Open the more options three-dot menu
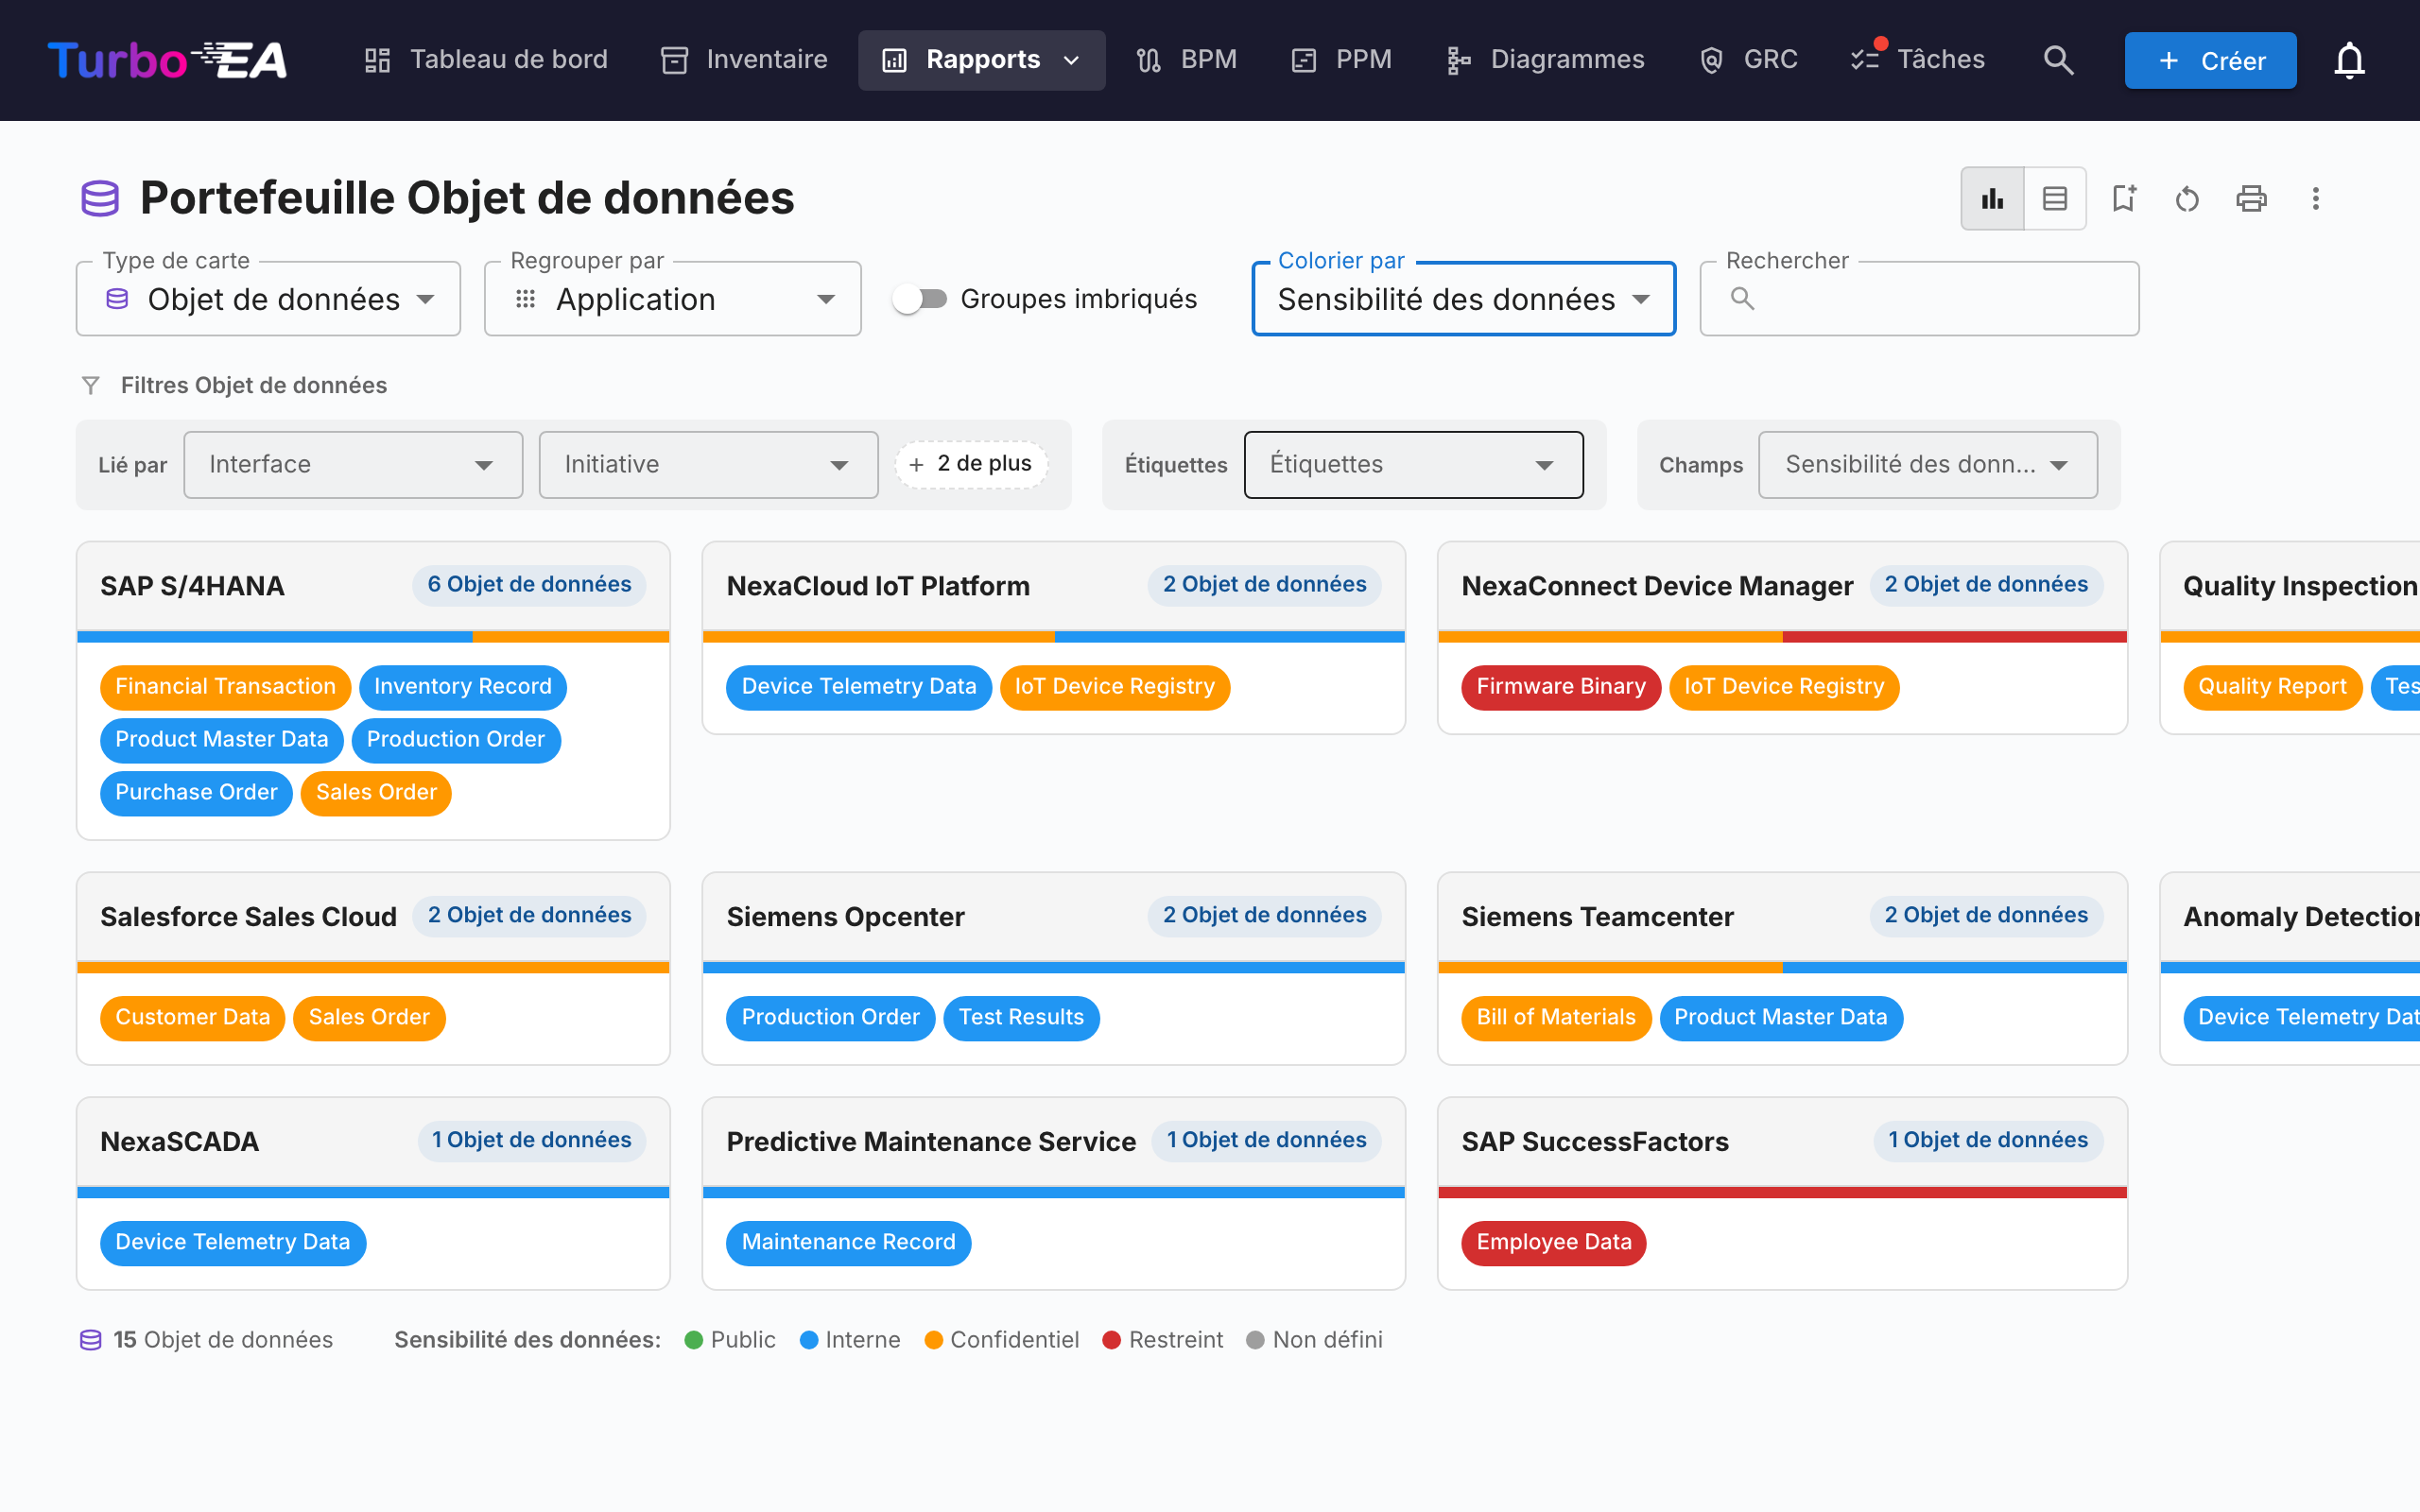Image resolution: width=2420 pixels, height=1512 pixels. 2315,198
